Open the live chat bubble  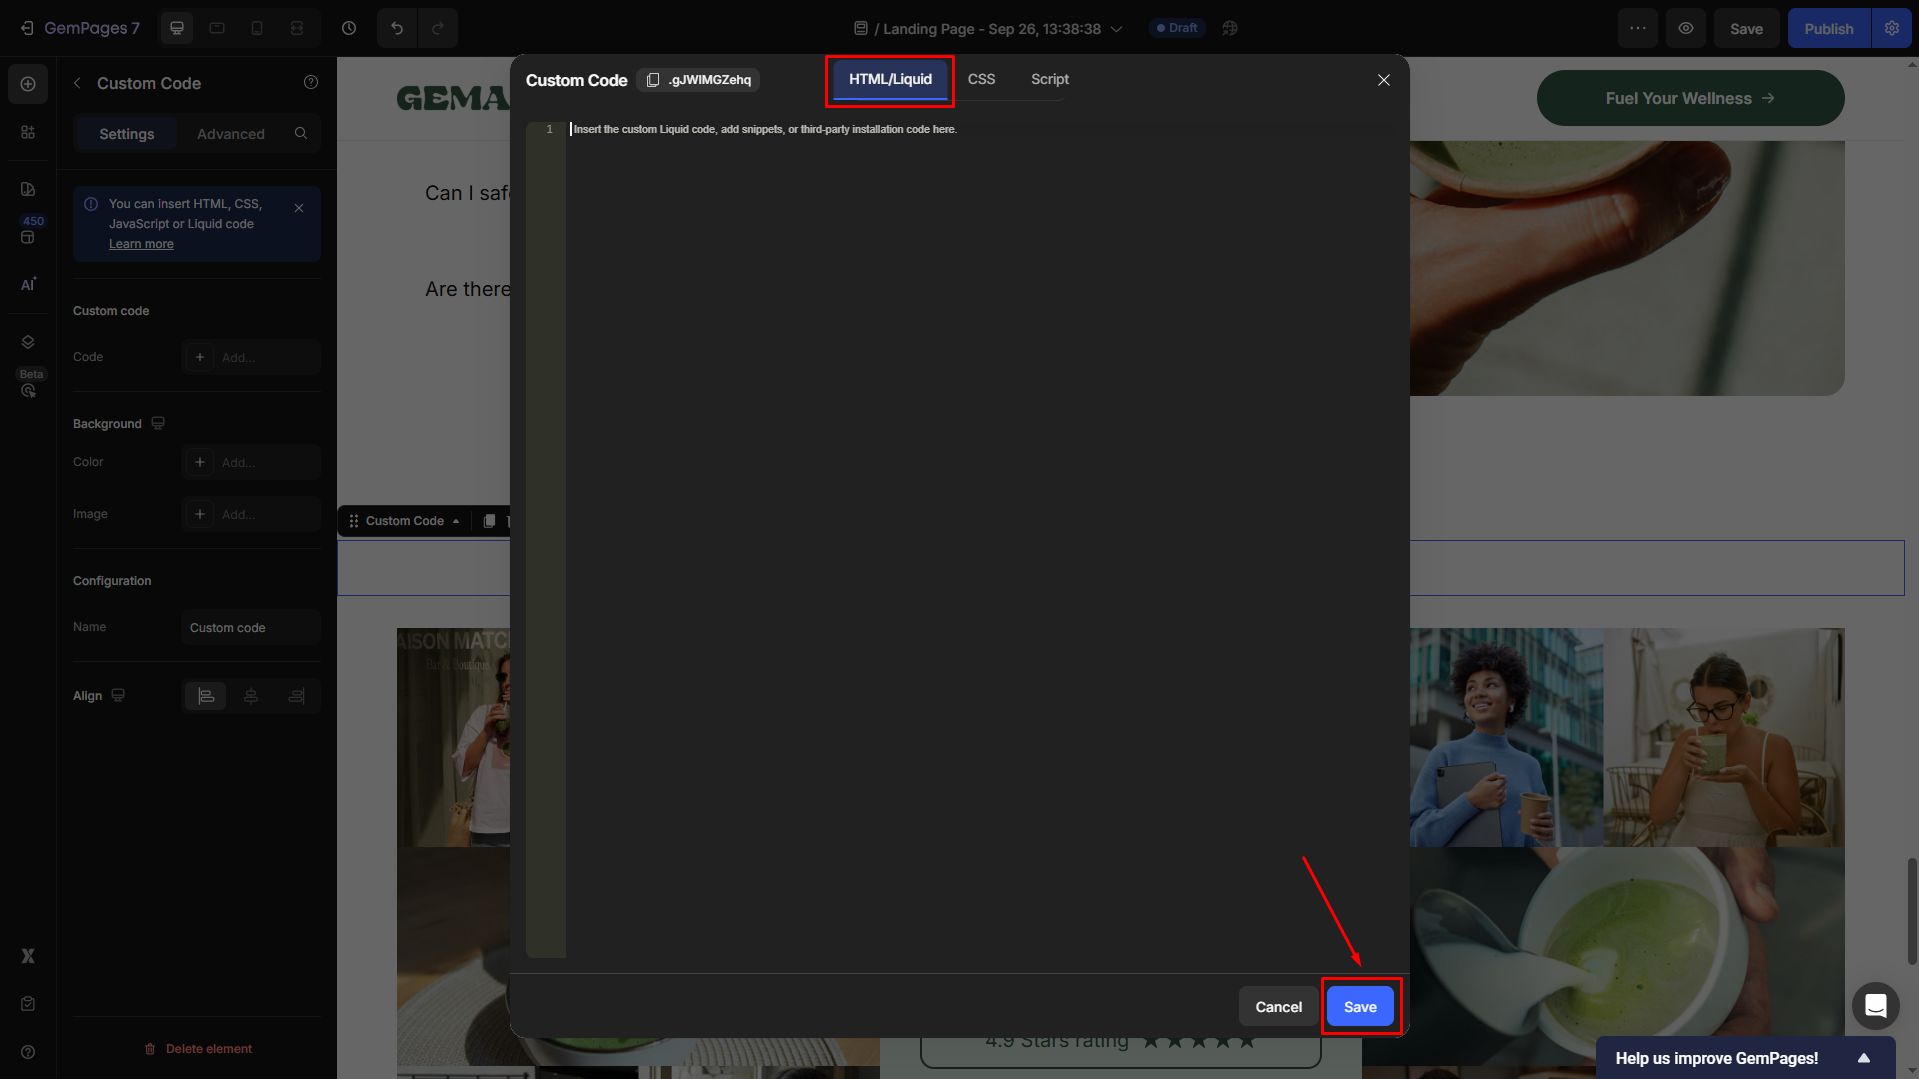coord(1875,1006)
